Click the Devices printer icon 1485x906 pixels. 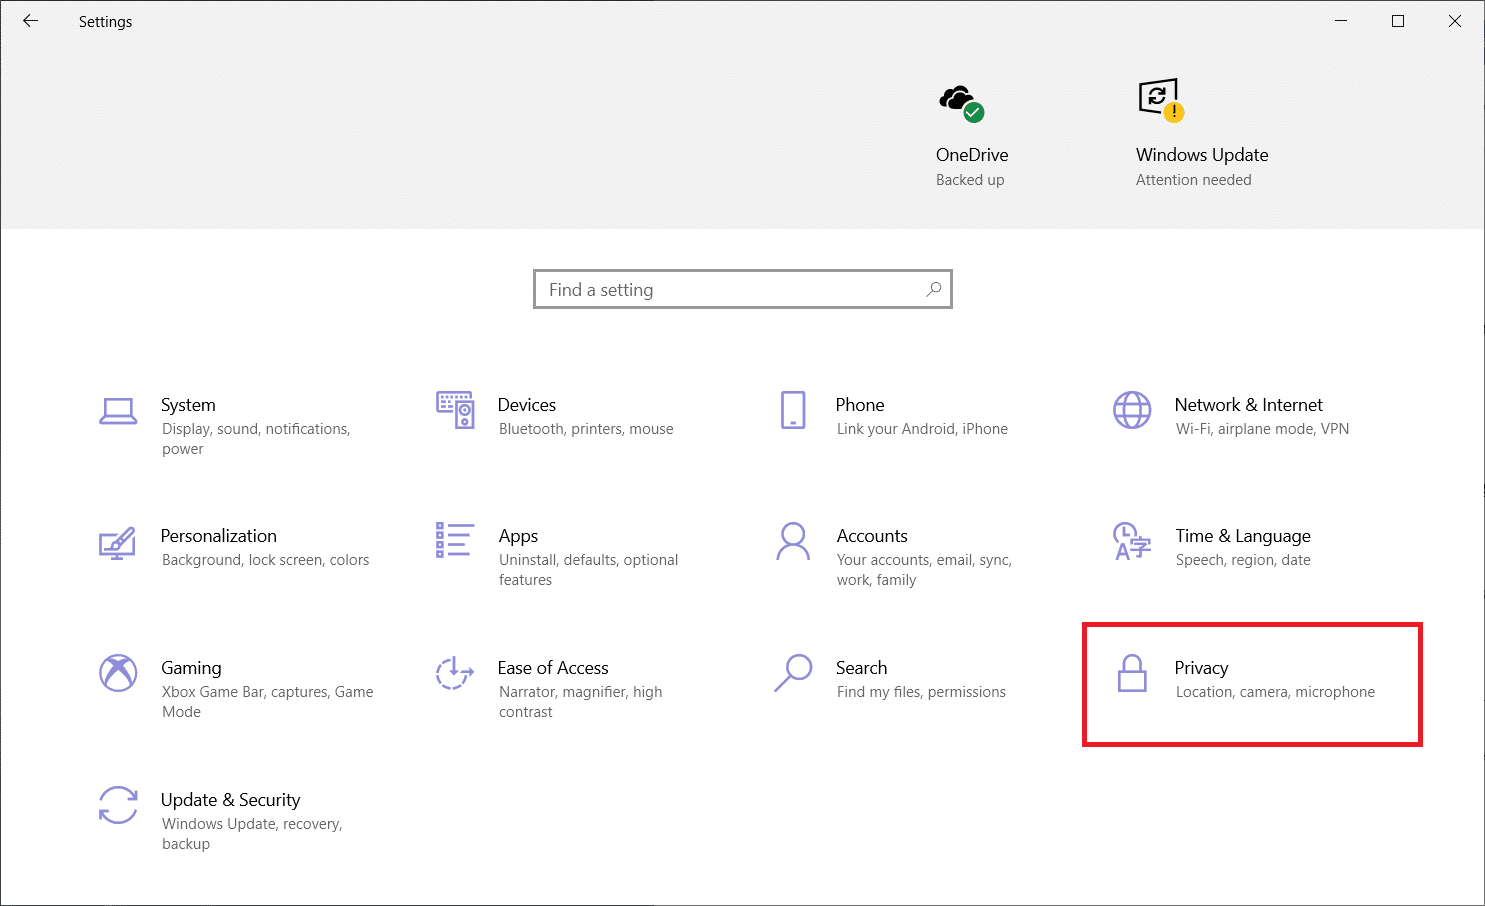pyautogui.click(x=455, y=410)
